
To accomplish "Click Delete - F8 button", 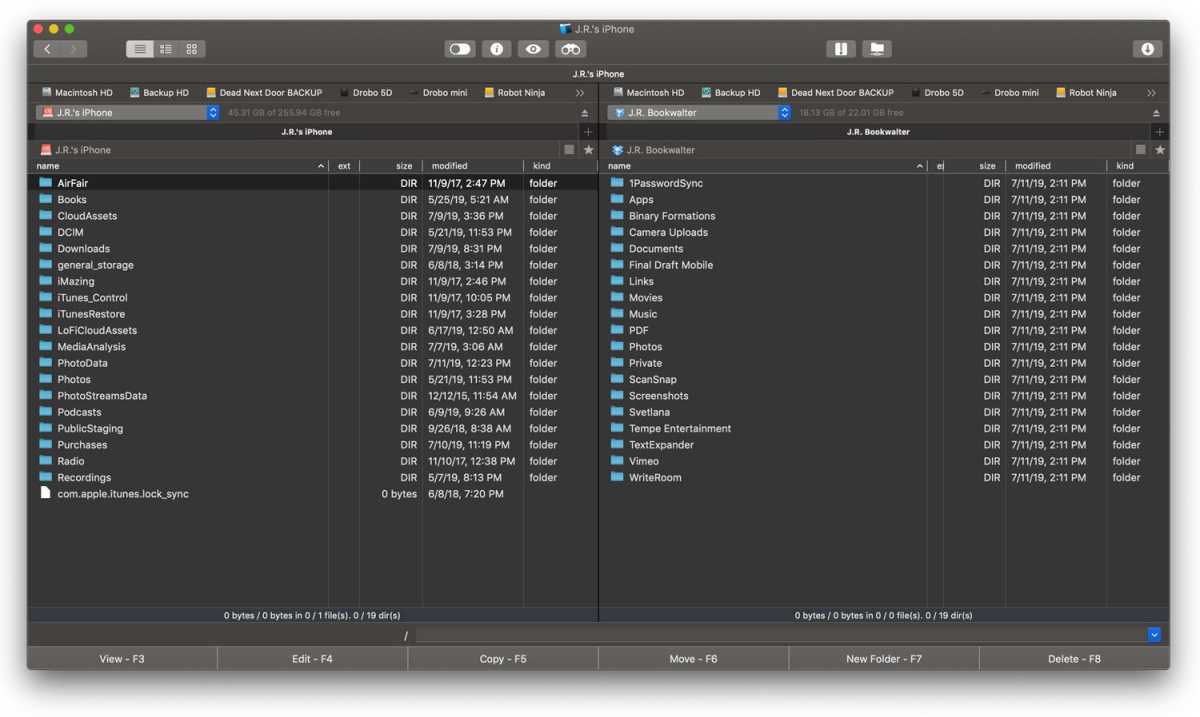I will (x=1074, y=659).
